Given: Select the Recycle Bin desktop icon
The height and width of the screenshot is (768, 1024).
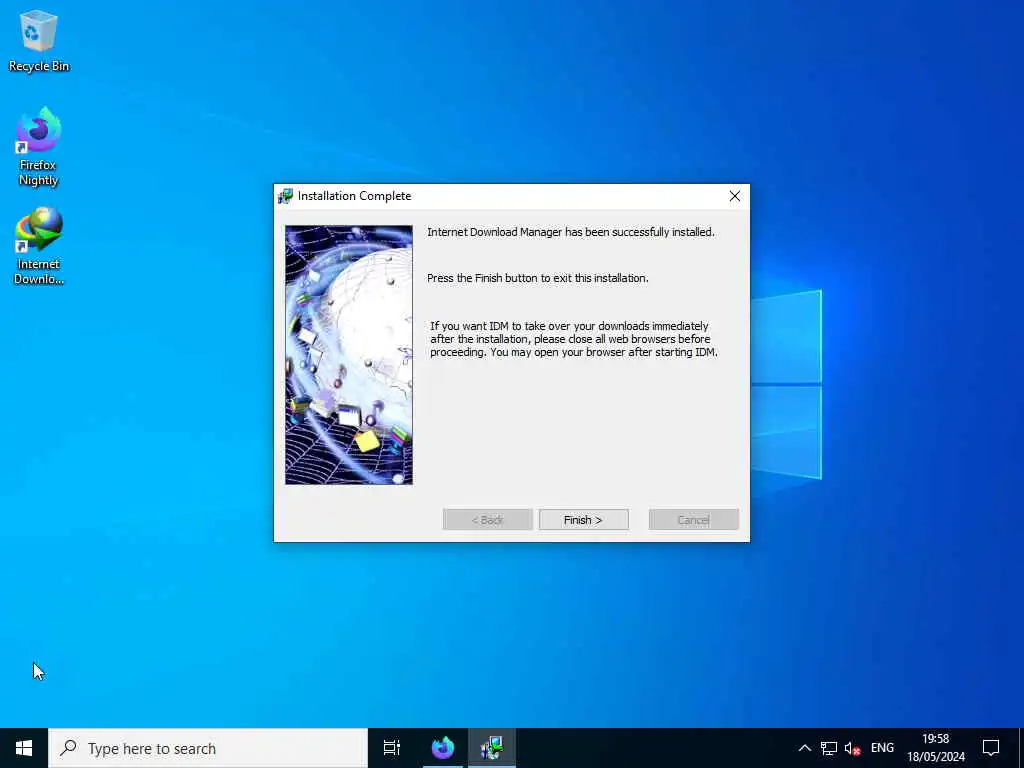Looking at the screenshot, I should (x=39, y=41).
